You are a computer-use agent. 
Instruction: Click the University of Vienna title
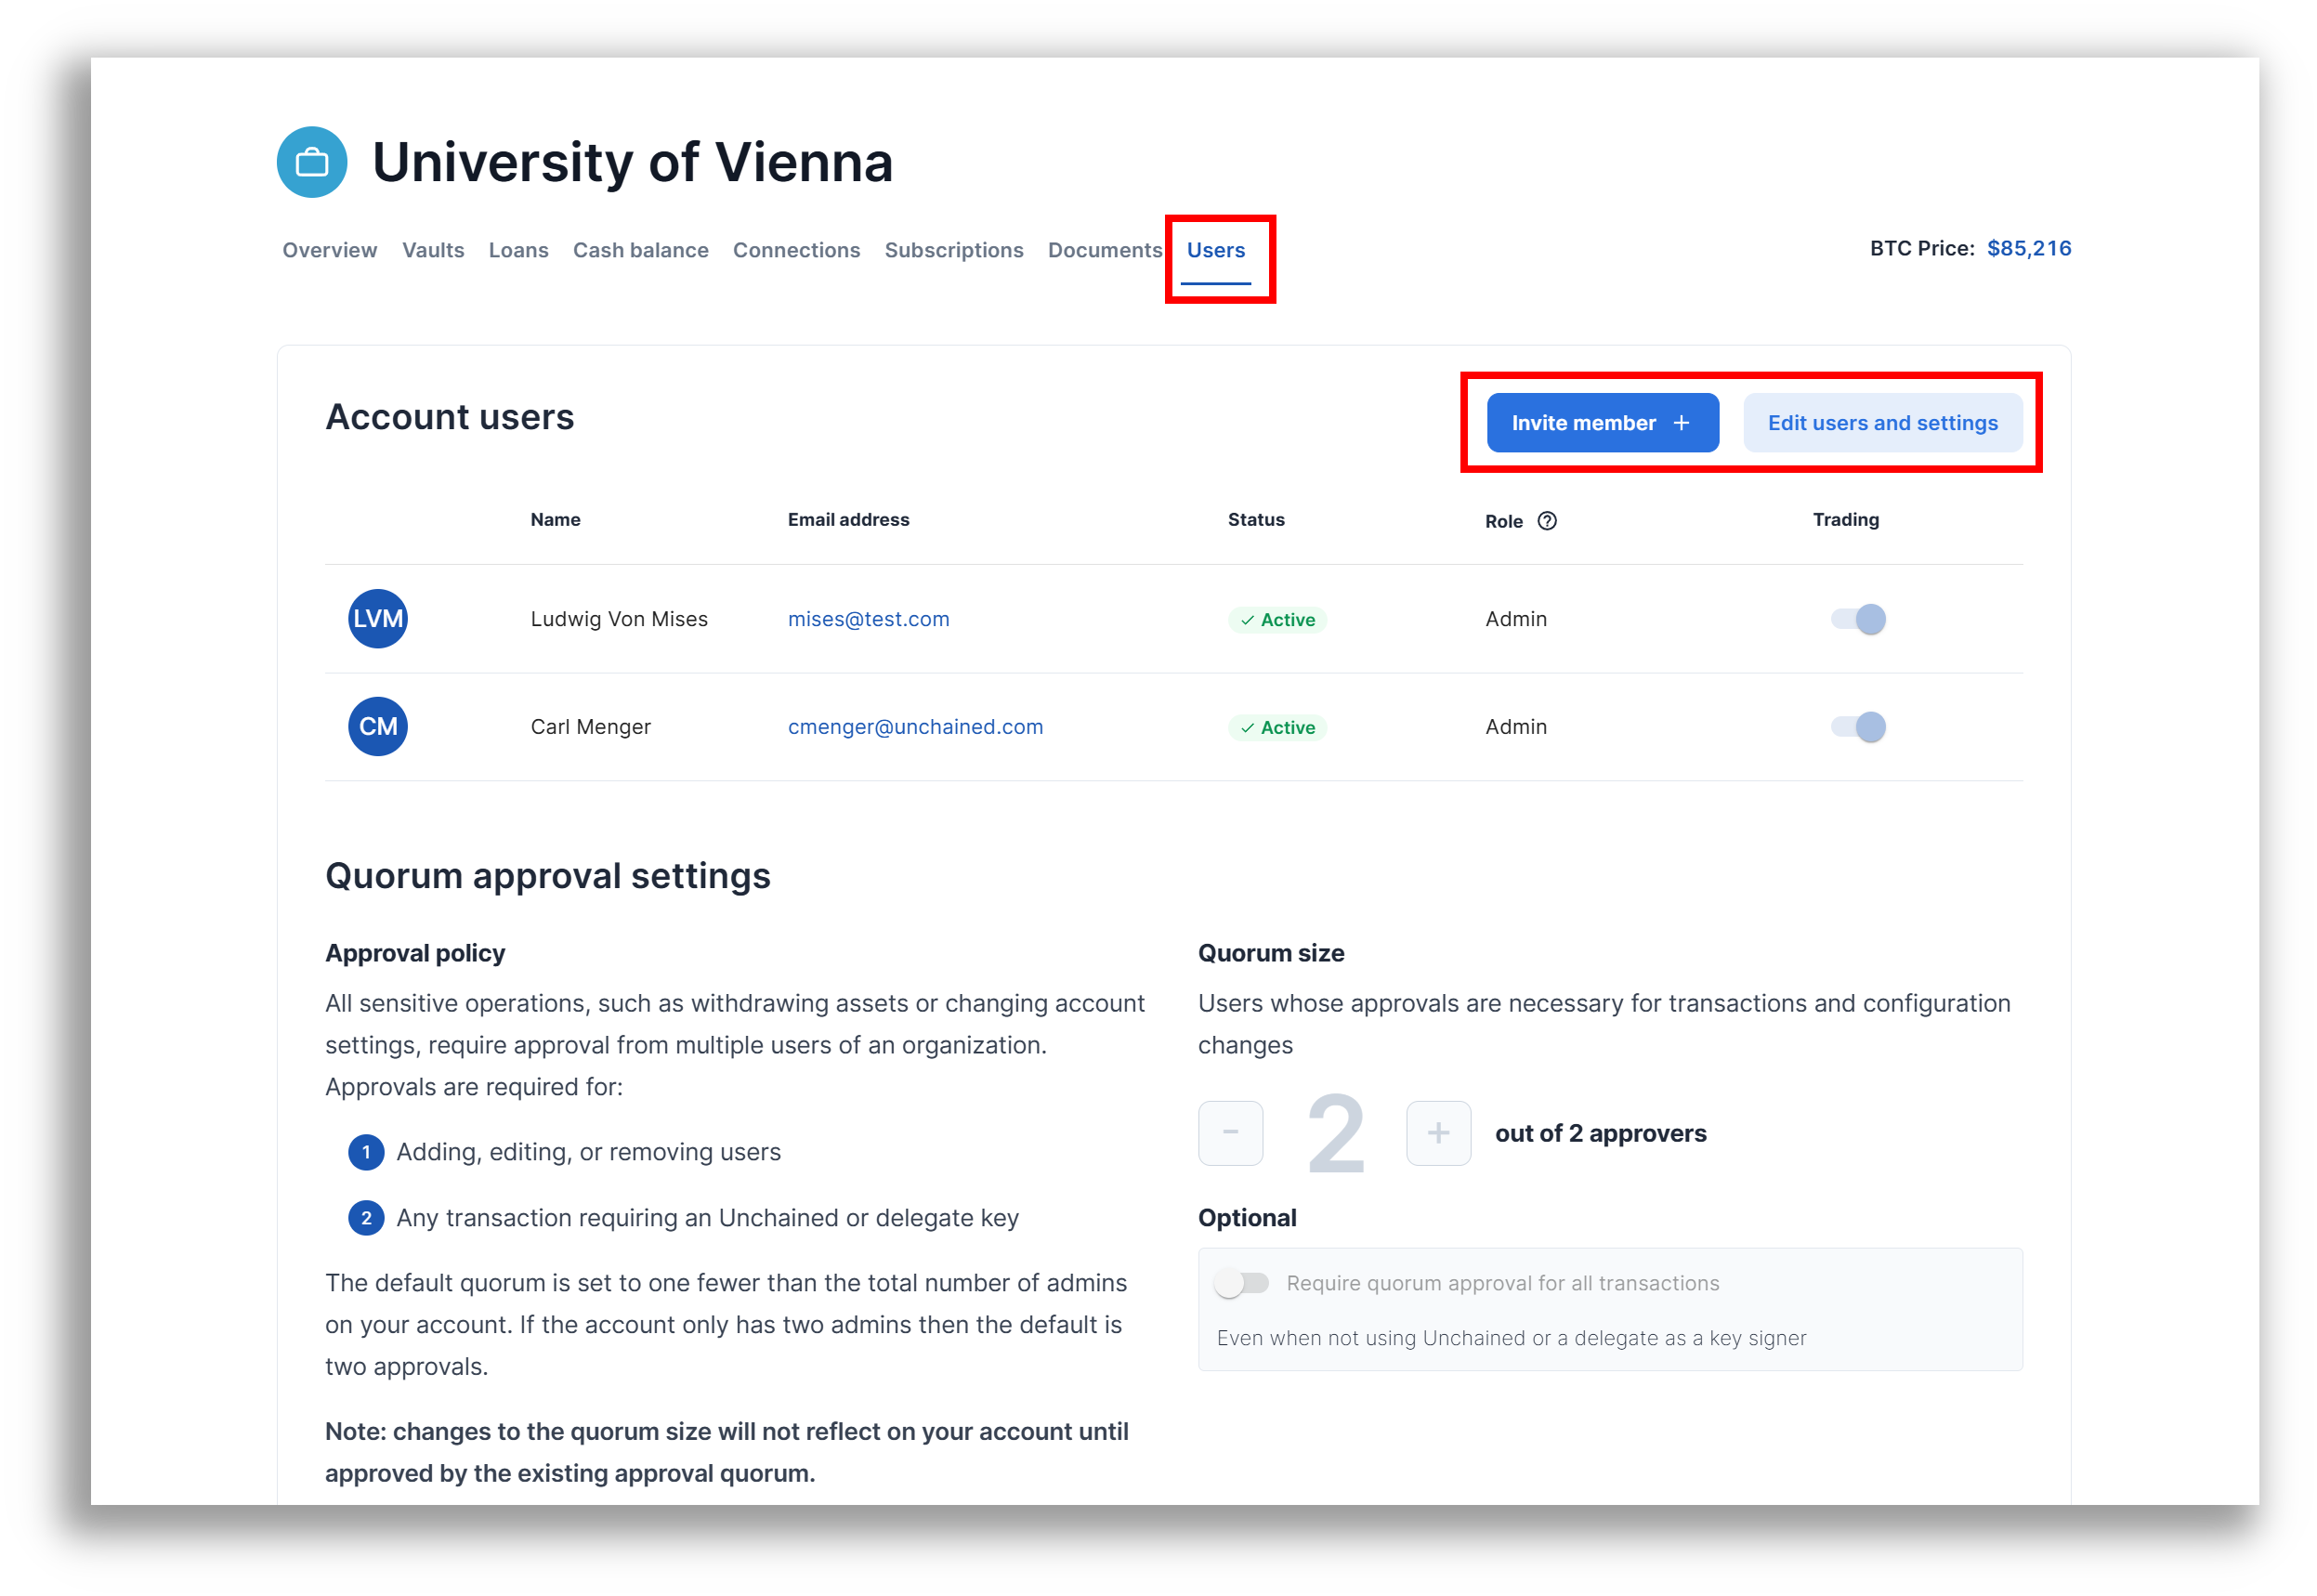pos(632,162)
